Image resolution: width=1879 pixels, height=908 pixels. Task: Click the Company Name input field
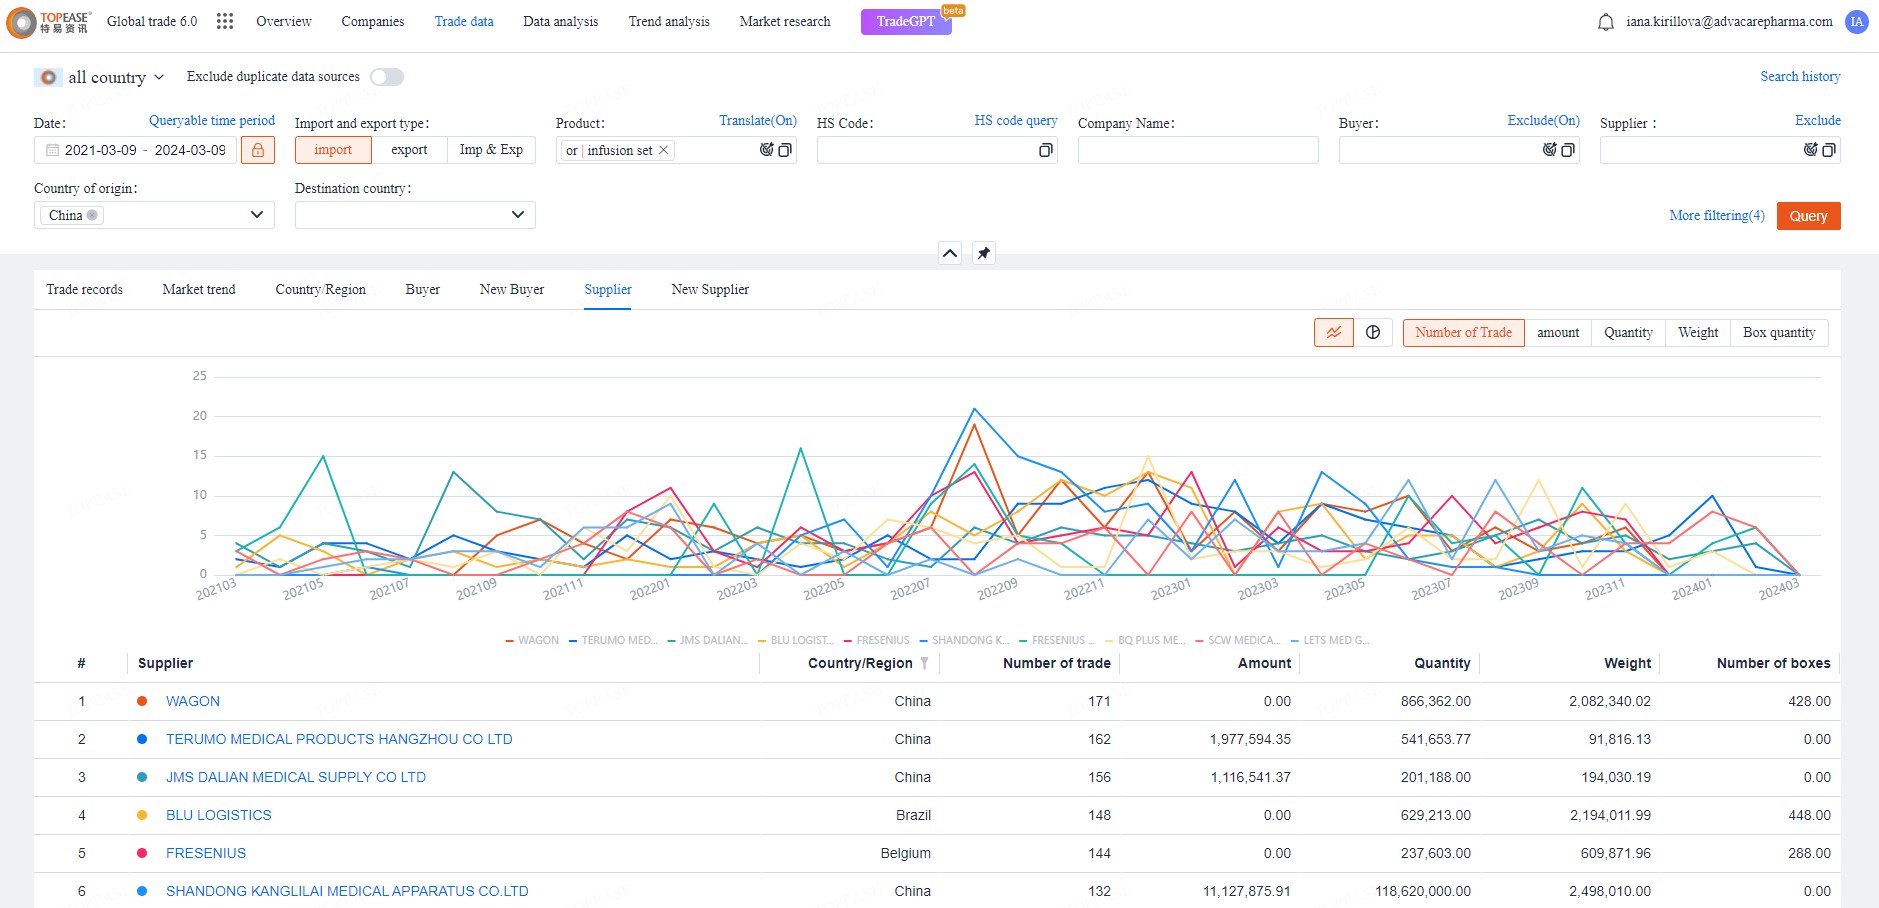coord(1198,150)
